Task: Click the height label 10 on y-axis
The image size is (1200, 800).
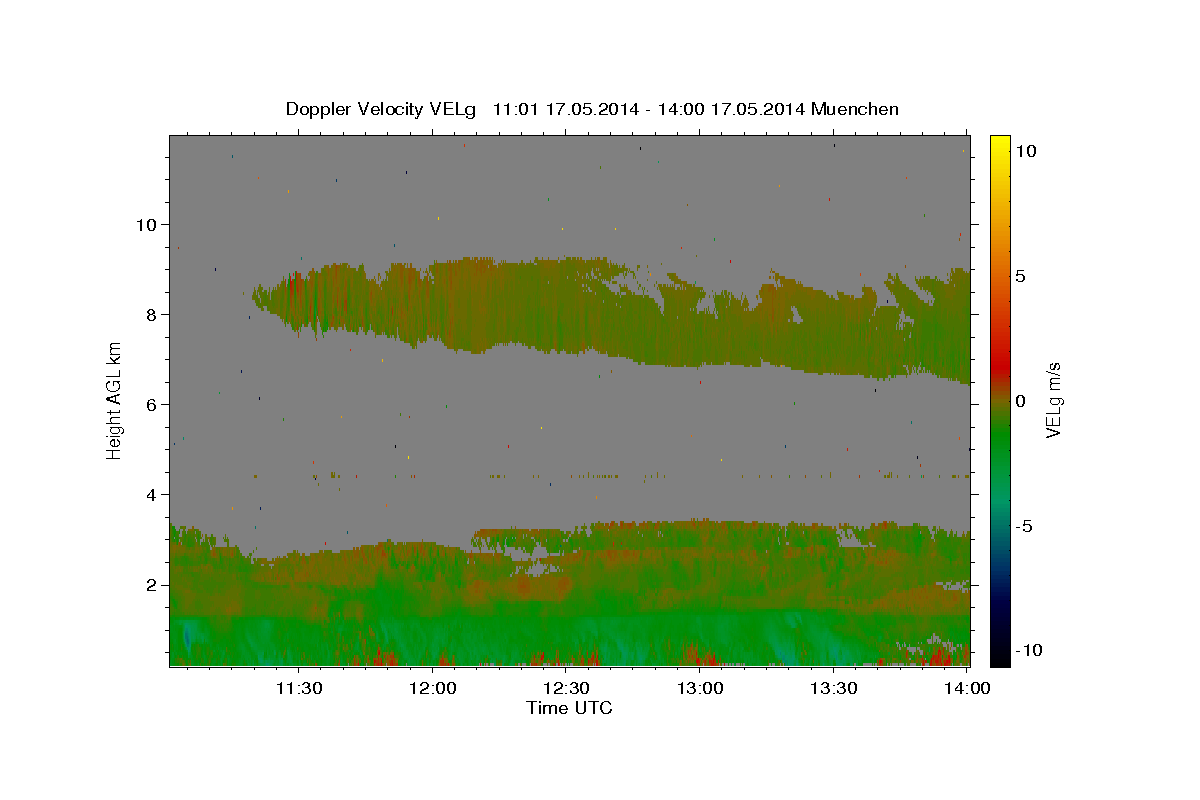Action: click(146, 224)
